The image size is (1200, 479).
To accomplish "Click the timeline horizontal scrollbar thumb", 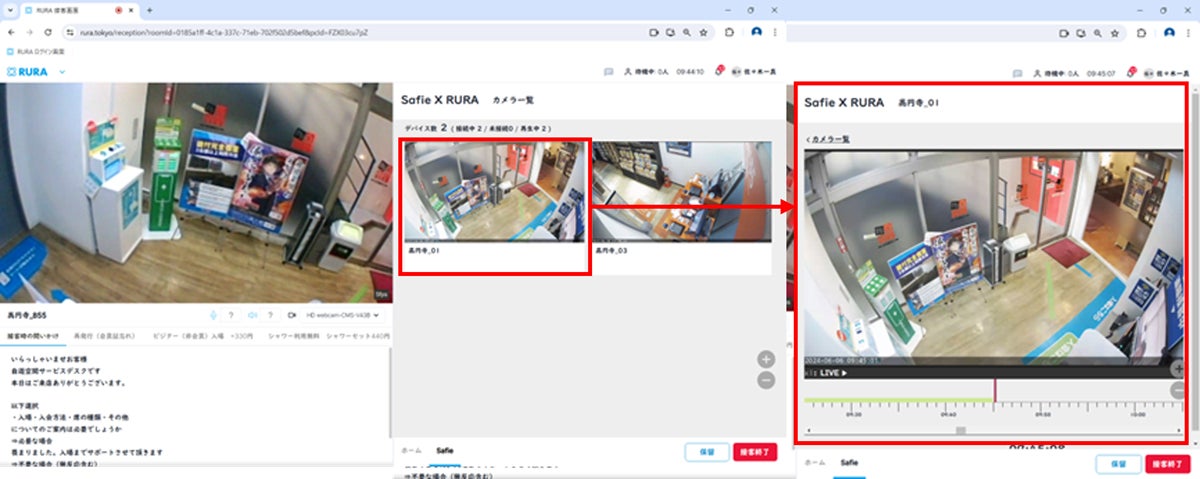I will pos(961,430).
